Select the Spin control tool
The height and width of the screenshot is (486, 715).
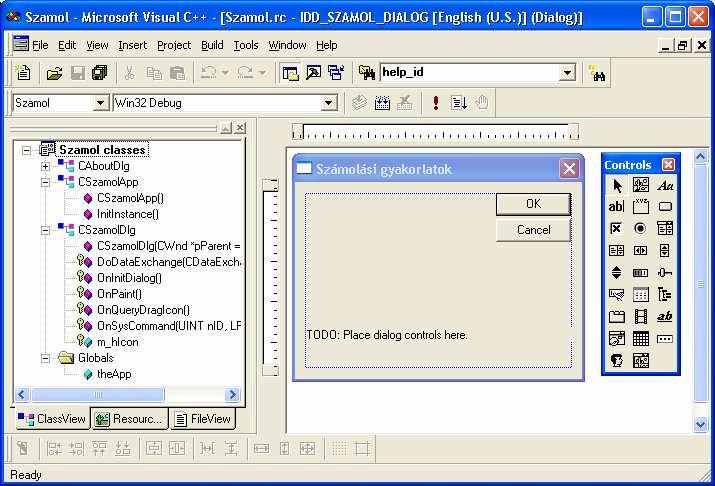click(x=617, y=273)
